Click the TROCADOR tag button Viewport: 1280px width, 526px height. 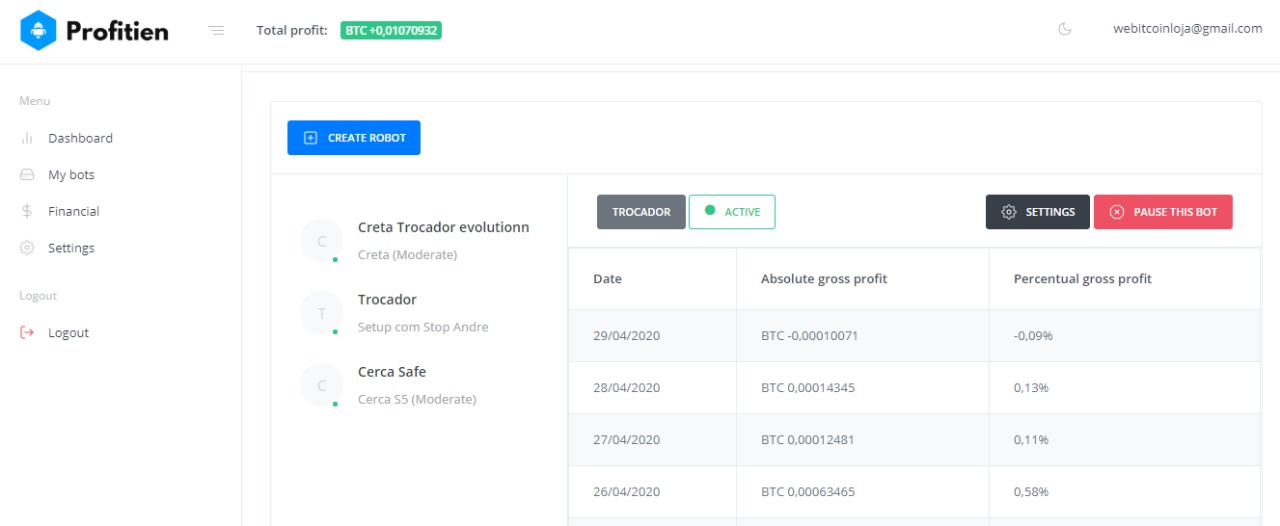(x=641, y=212)
